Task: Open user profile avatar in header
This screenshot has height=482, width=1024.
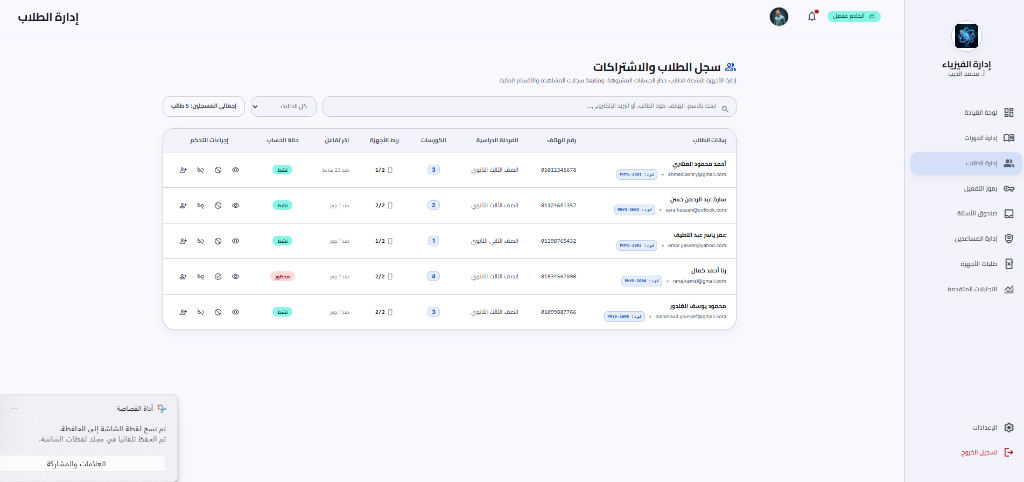Action: tap(778, 16)
